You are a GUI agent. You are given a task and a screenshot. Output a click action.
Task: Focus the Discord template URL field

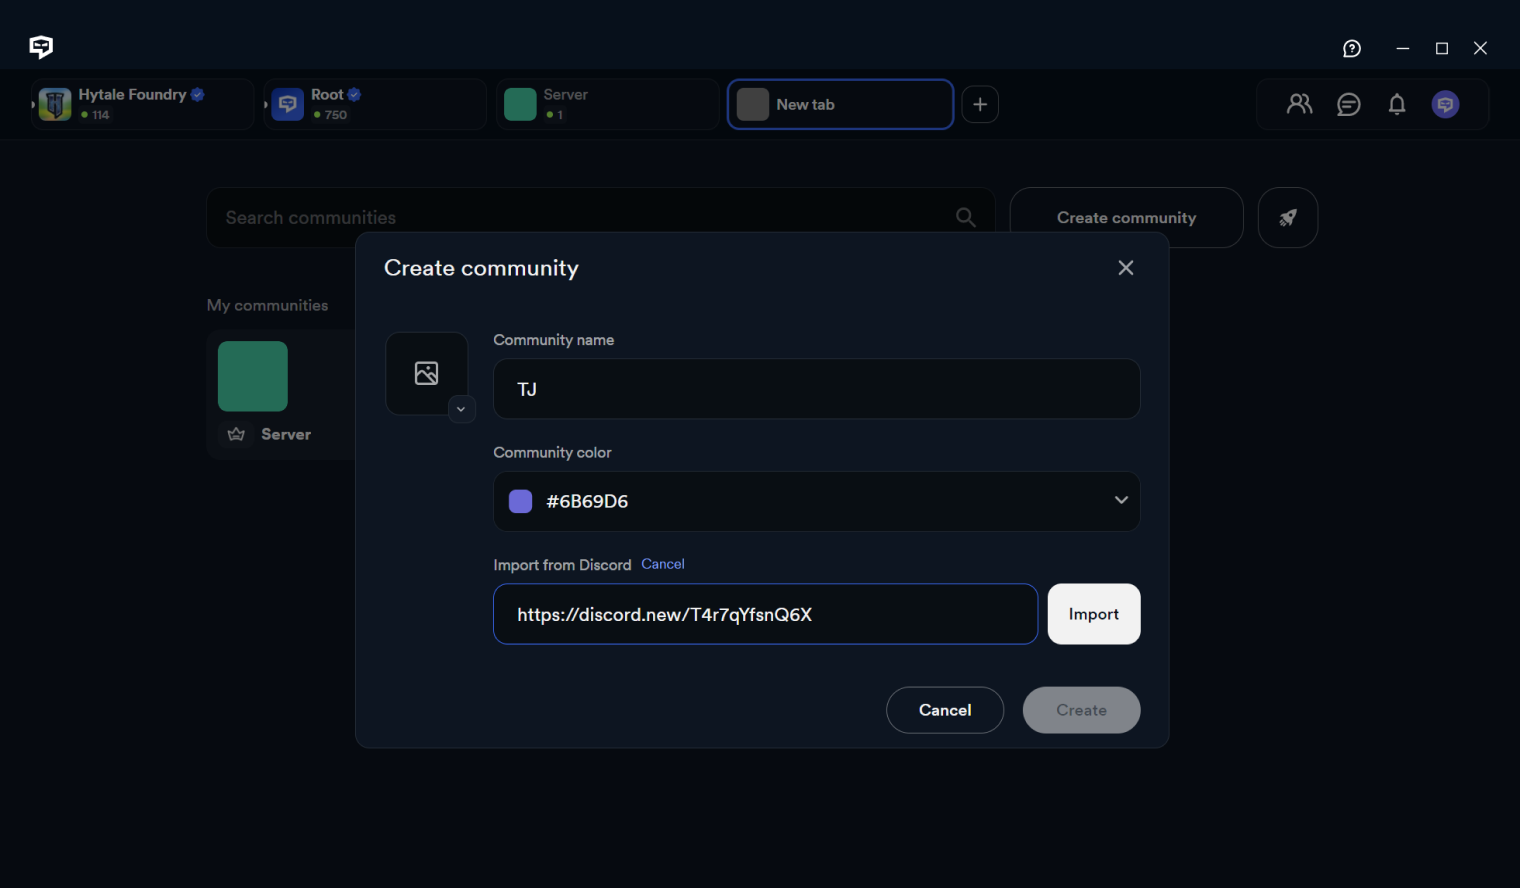click(x=766, y=614)
